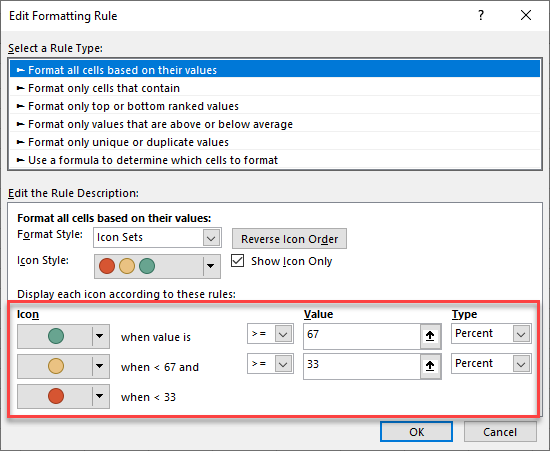550x451 pixels.
Task: Open the Icon Style traffic light dropdown
Action: [157, 266]
